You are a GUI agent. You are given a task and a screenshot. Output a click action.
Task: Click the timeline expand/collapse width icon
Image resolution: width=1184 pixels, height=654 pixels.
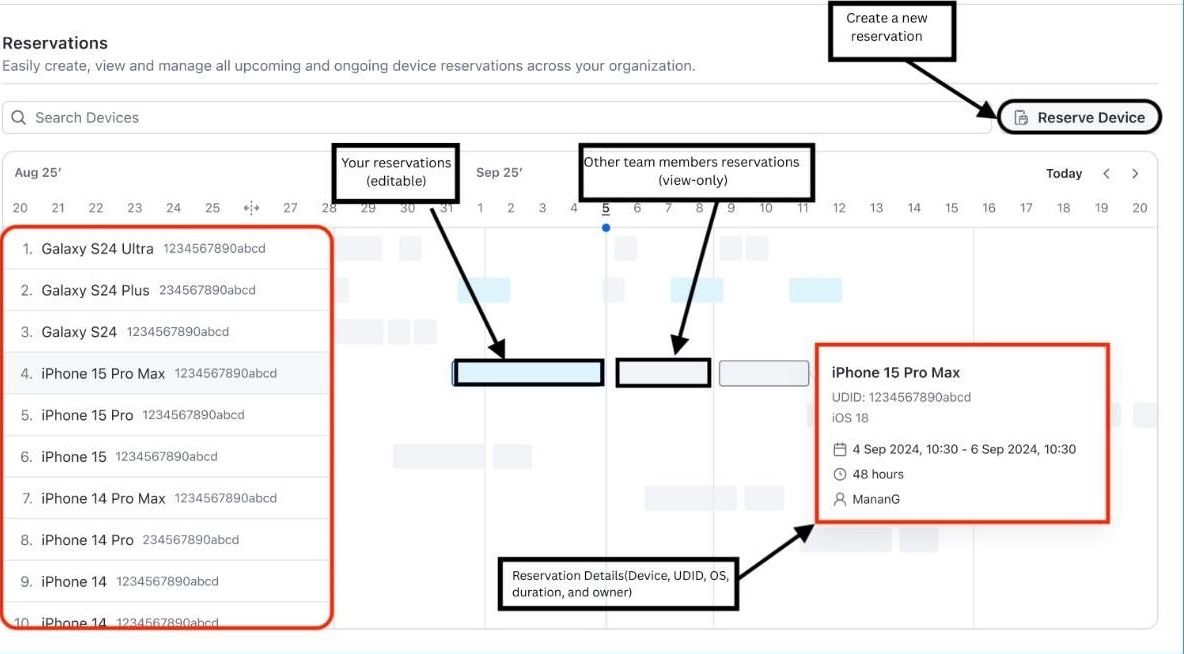251,208
